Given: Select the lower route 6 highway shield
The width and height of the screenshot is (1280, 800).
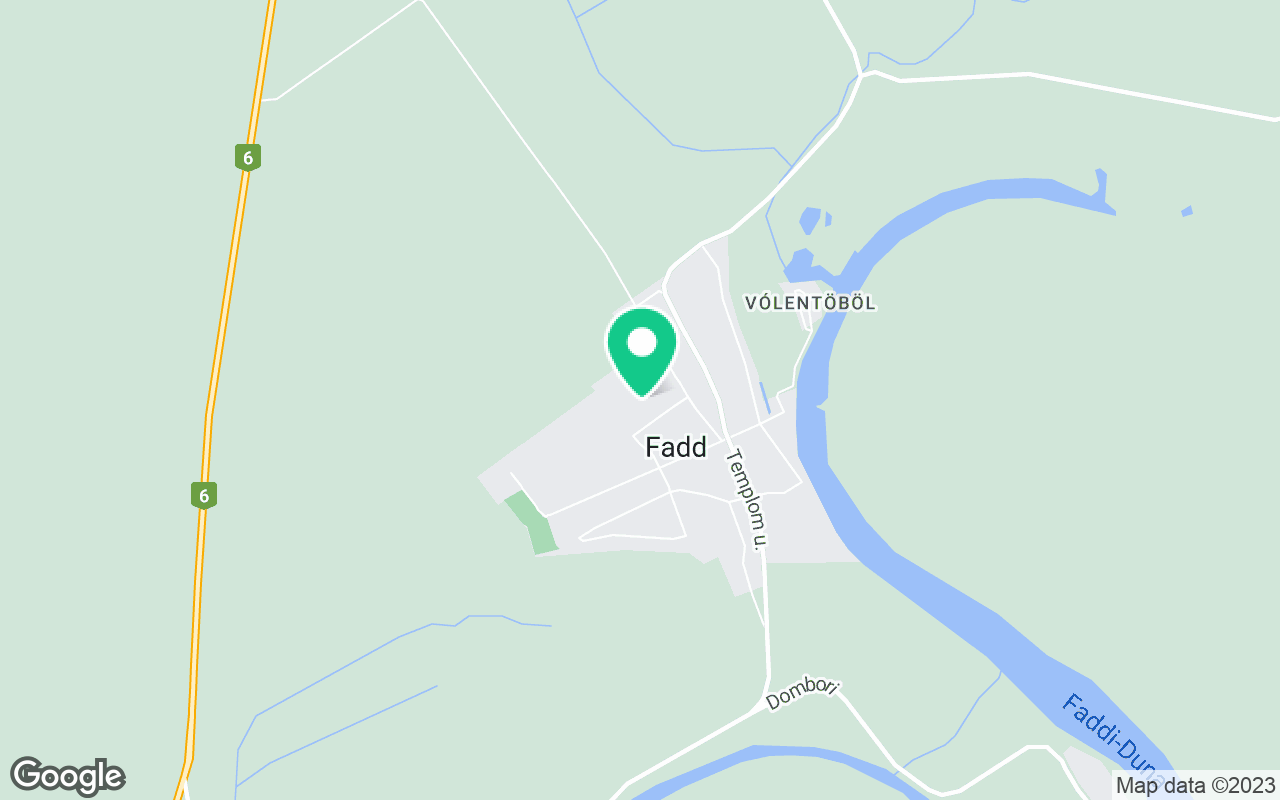Looking at the screenshot, I should [204, 495].
